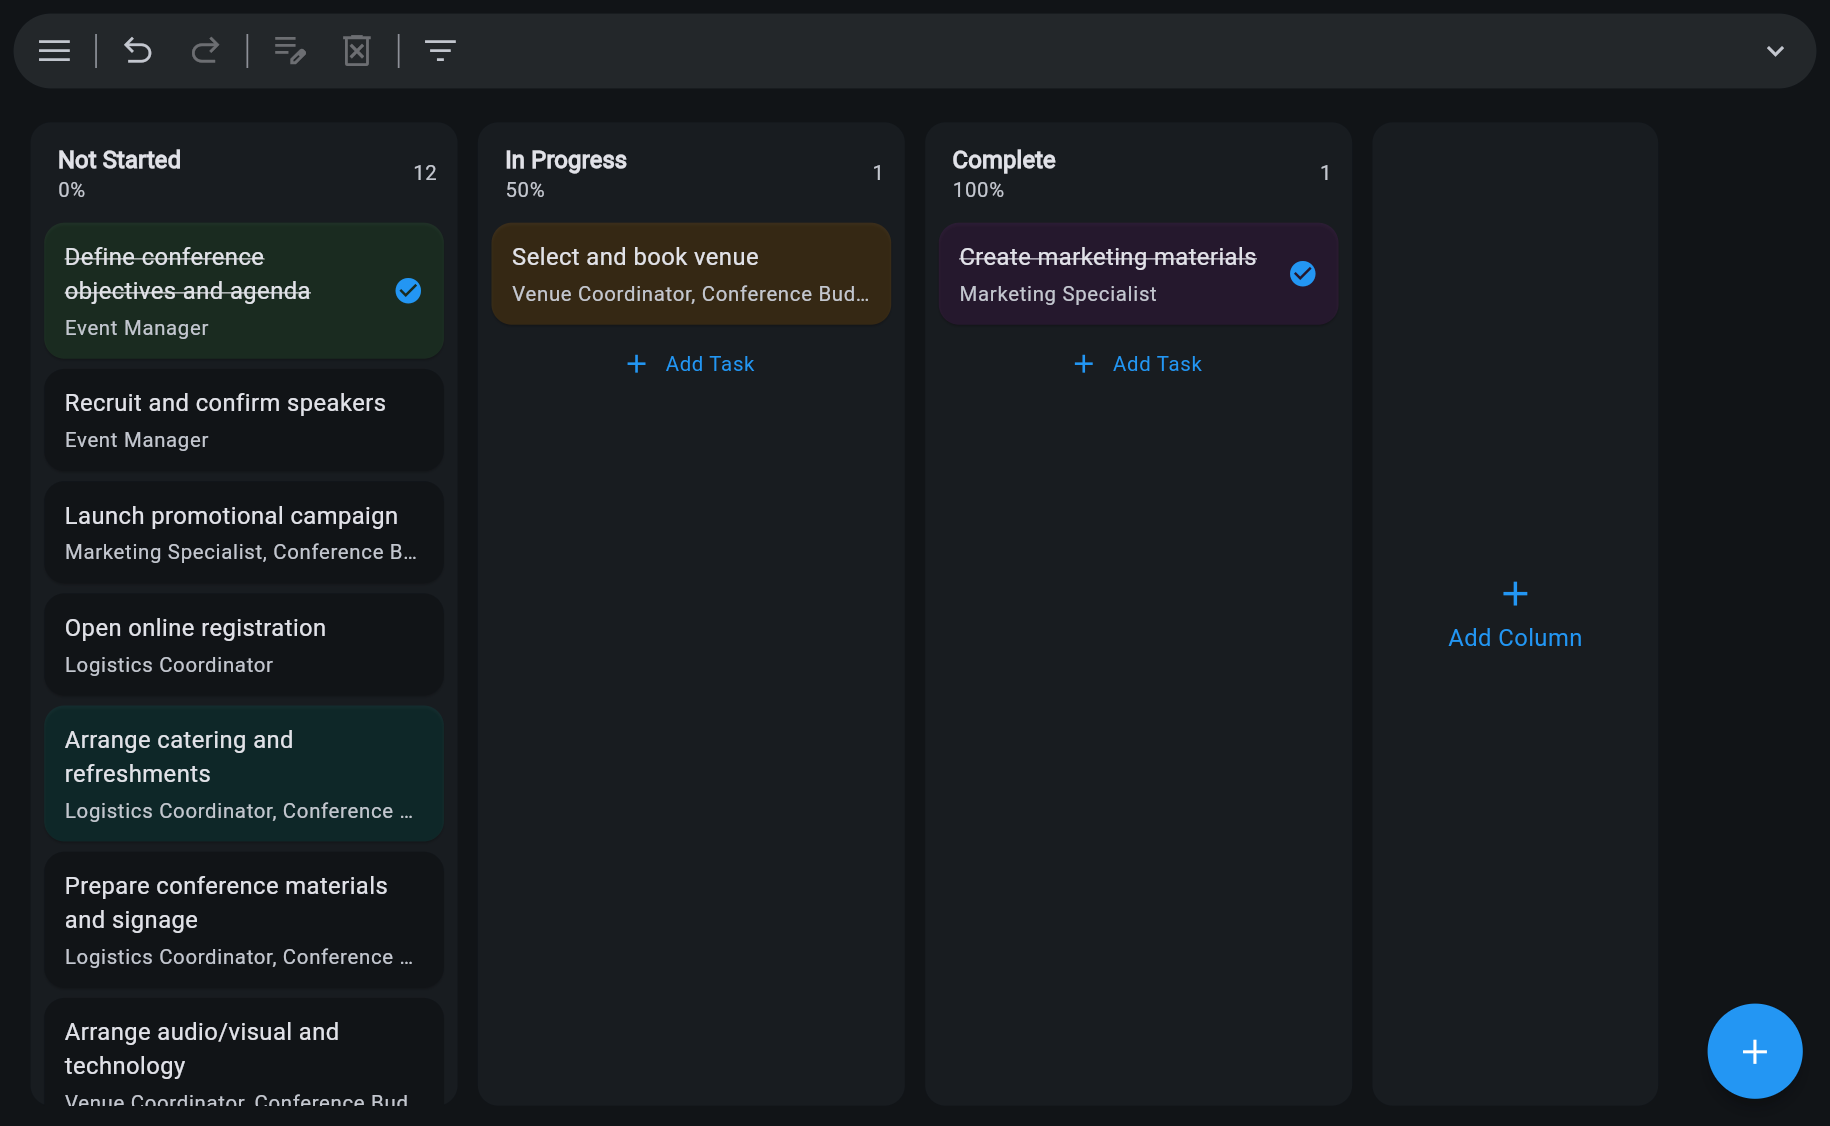Open the 'Recruit and confirm speakers' card

(243, 419)
